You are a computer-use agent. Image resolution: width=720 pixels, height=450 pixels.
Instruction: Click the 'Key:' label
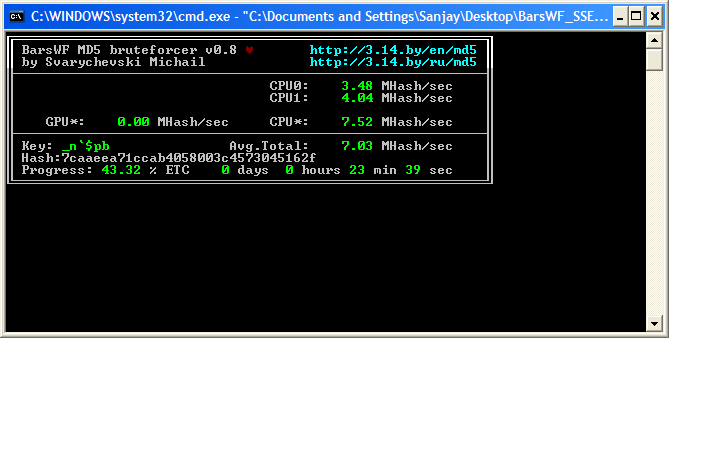[37, 146]
